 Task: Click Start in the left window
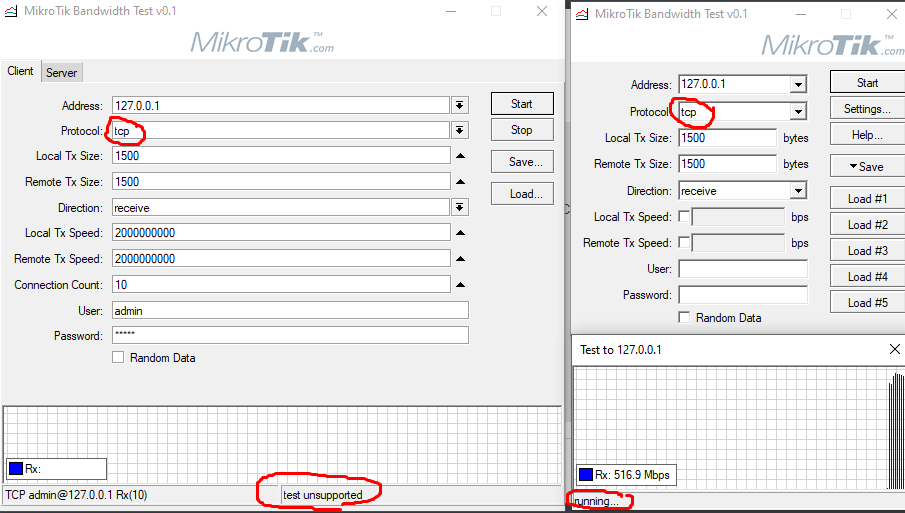point(522,104)
